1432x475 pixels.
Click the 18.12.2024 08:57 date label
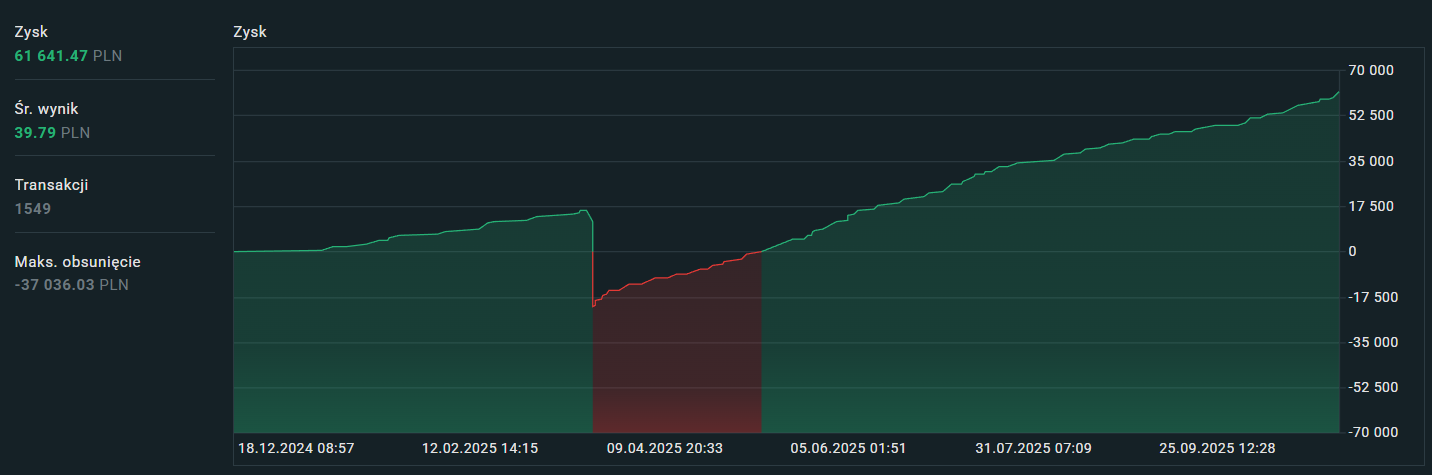296,448
